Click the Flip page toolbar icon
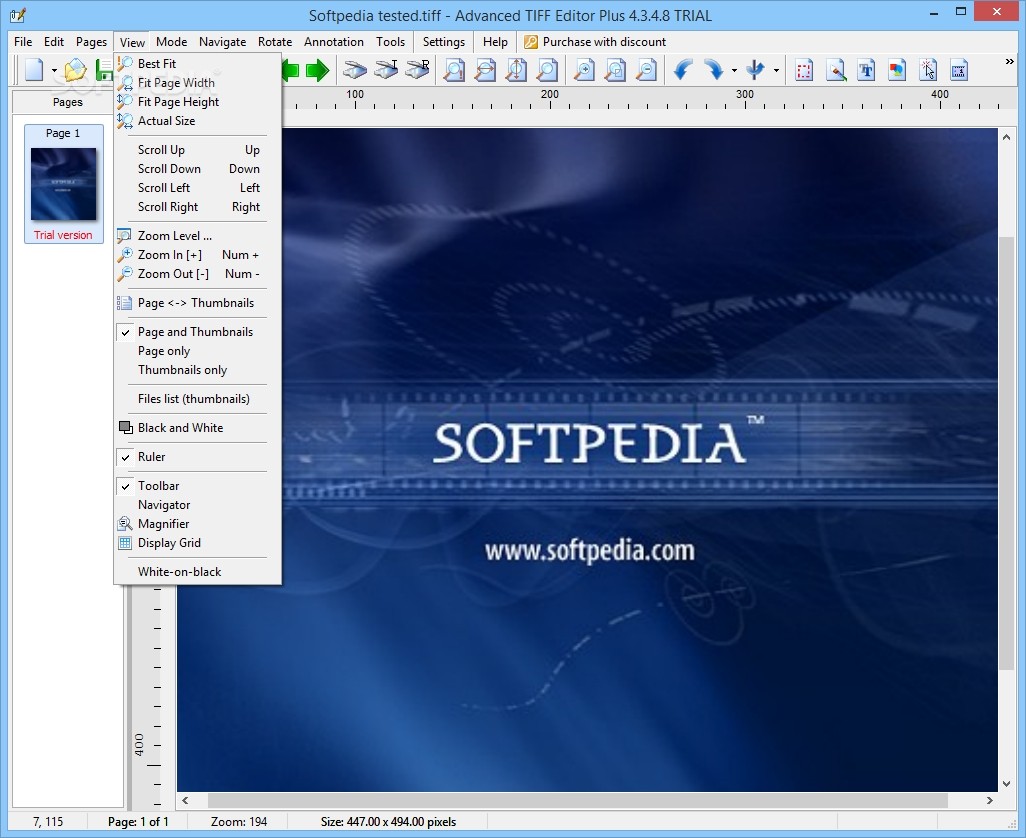 tap(756, 69)
